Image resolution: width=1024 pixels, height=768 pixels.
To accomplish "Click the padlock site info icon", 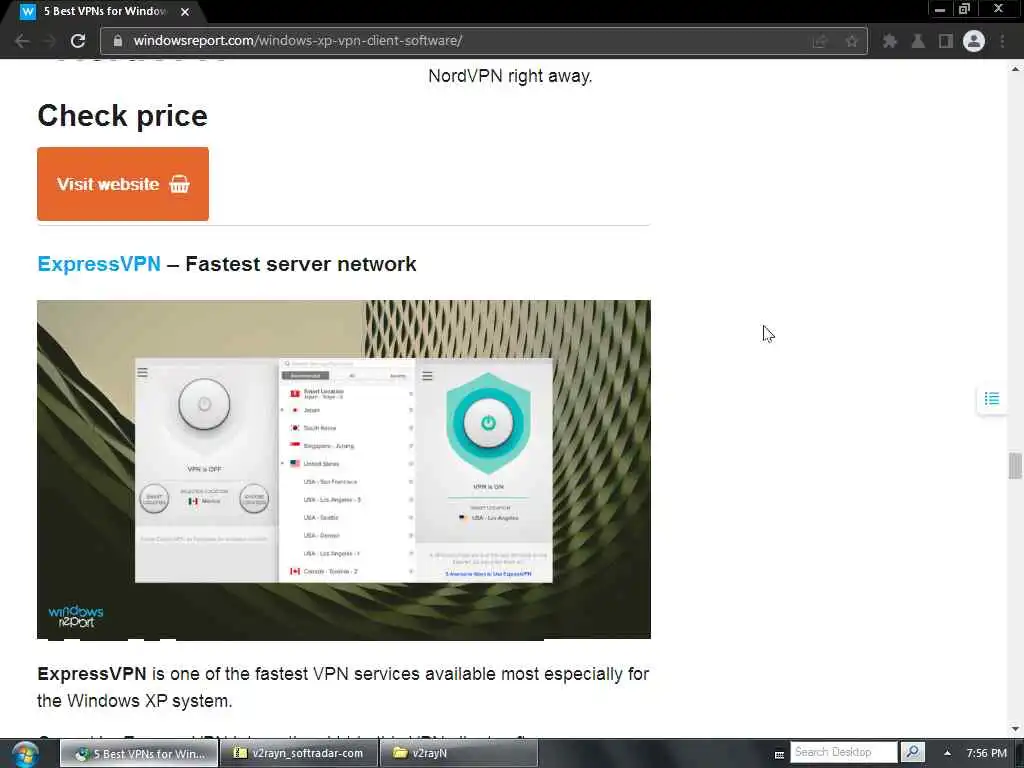I will coord(118,40).
